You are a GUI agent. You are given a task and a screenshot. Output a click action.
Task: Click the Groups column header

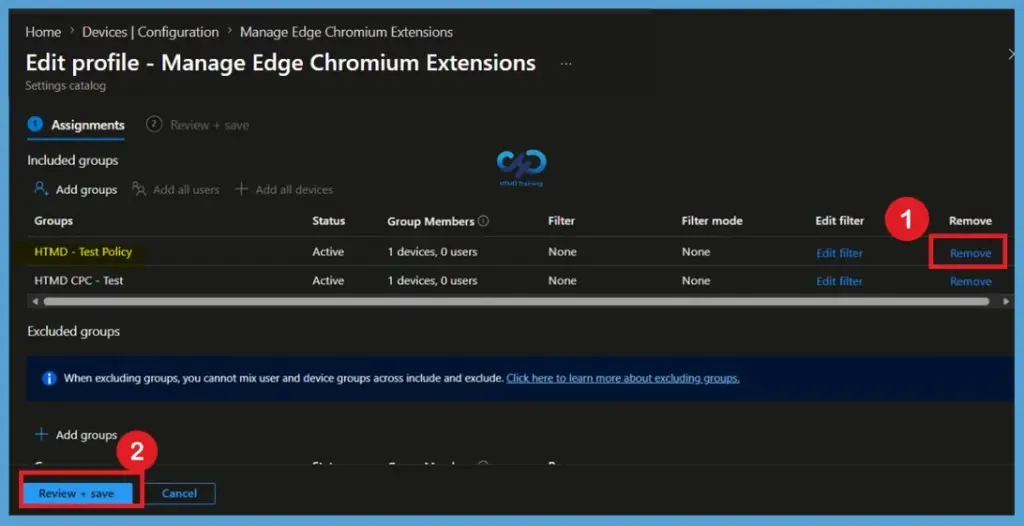(54, 221)
